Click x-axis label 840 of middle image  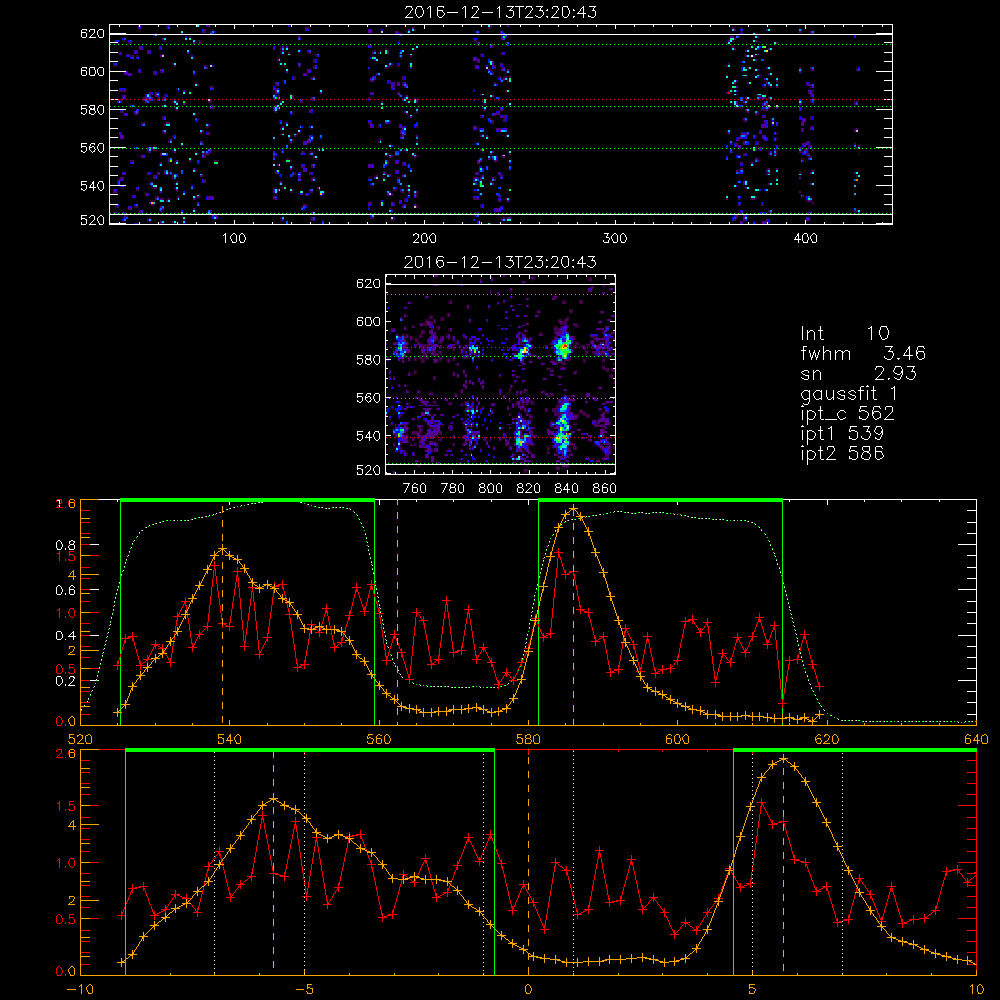coord(566,489)
